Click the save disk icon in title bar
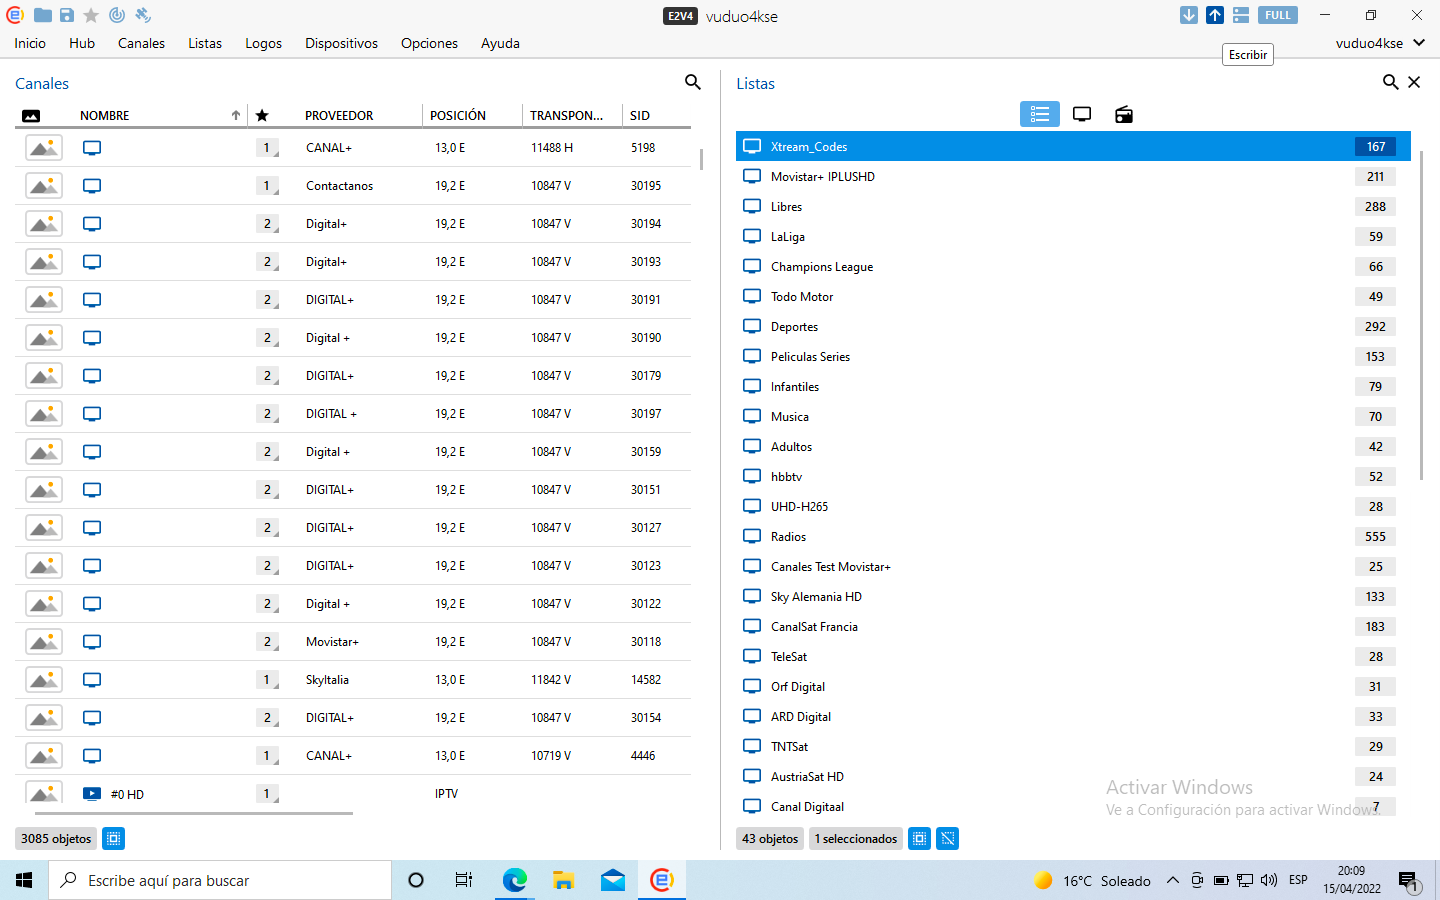Image resolution: width=1440 pixels, height=900 pixels. pyautogui.click(x=66, y=15)
